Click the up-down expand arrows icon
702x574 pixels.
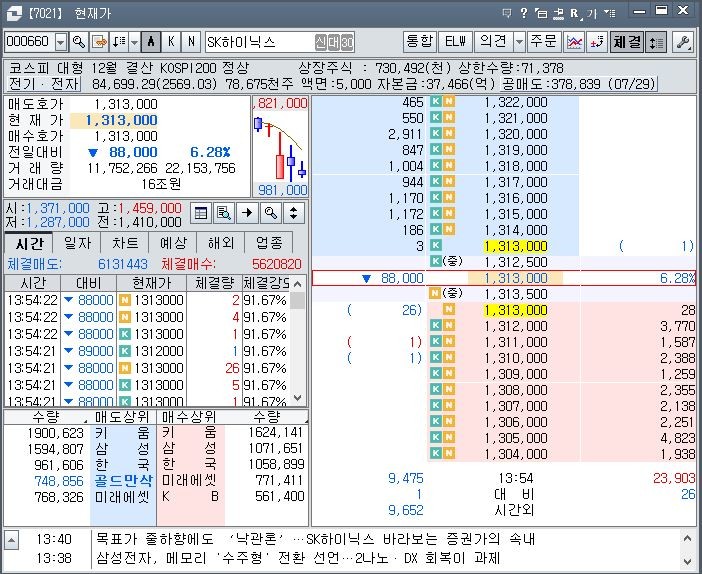(x=293, y=213)
